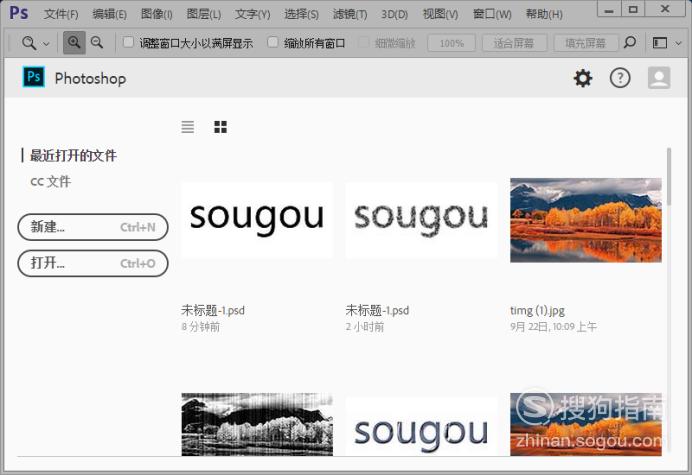Click the 填充屏幕 button
692x475 pixels.
click(x=586, y=43)
